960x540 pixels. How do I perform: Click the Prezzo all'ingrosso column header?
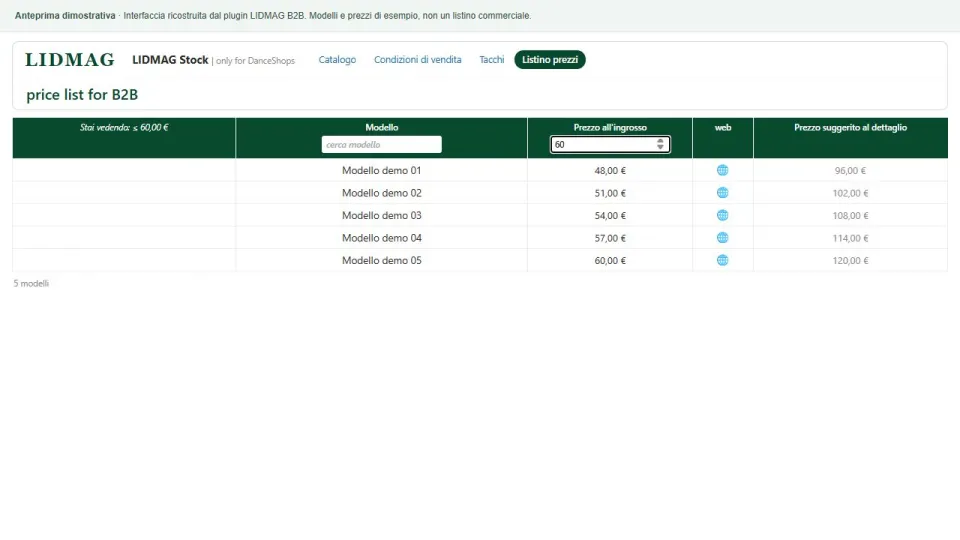tap(610, 127)
